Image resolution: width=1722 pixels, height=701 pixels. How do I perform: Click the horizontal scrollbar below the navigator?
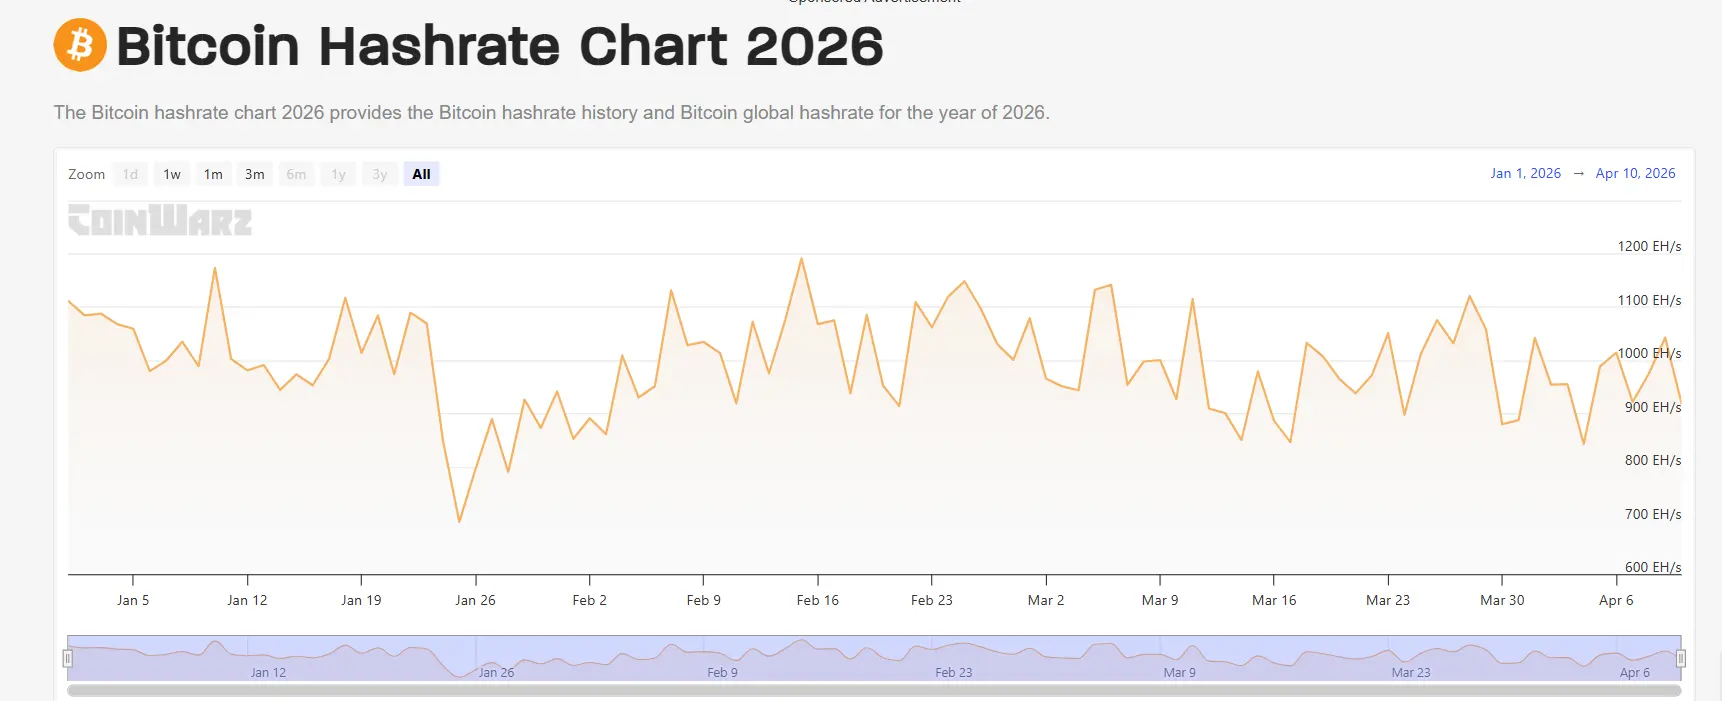pos(870,689)
